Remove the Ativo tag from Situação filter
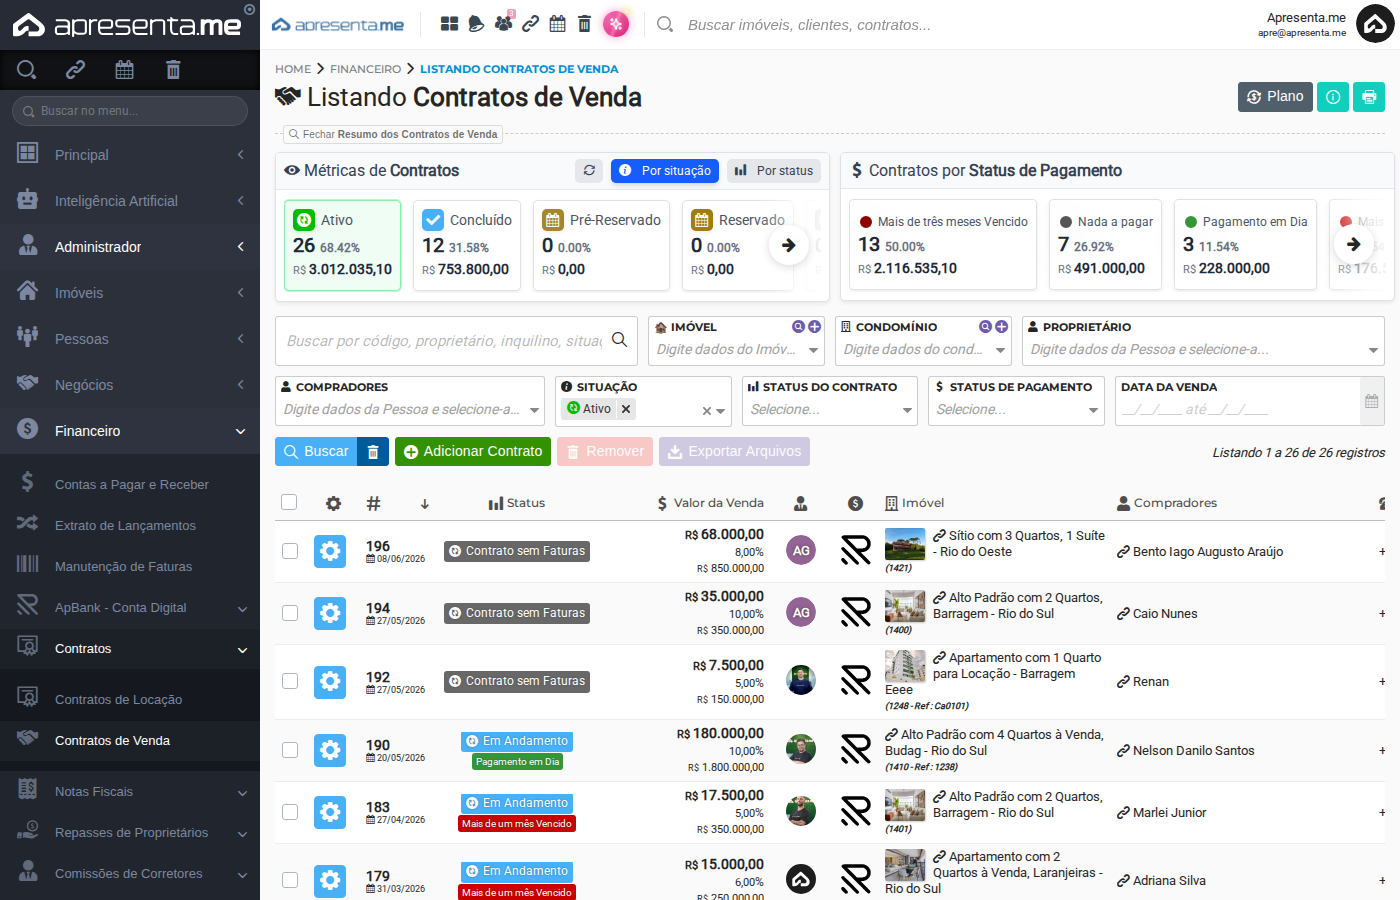Image resolution: width=1400 pixels, height=900 pixels. click(626, 409)
